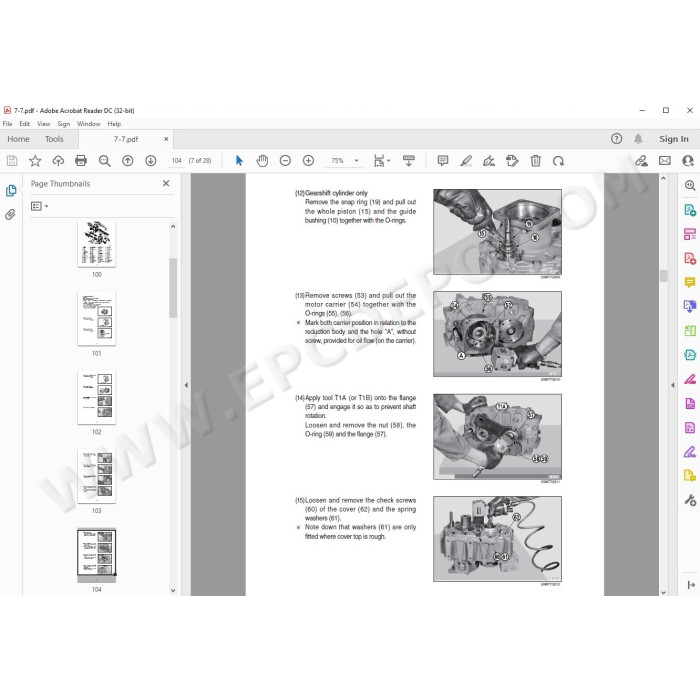This screenshot has height=700, width=700.
Task: Switch to the Tools tab
Action: (x=54, y=139)
